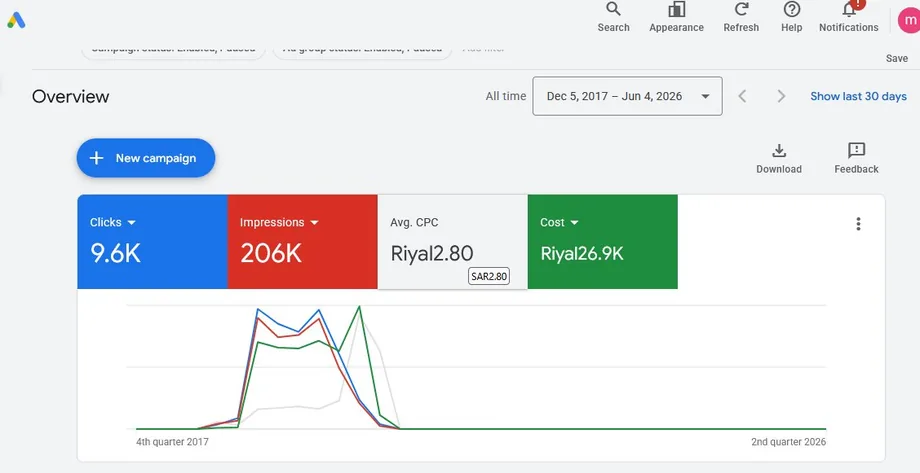
Task: Click the SAR2.80 tooltip
Action: click(489, 276)
